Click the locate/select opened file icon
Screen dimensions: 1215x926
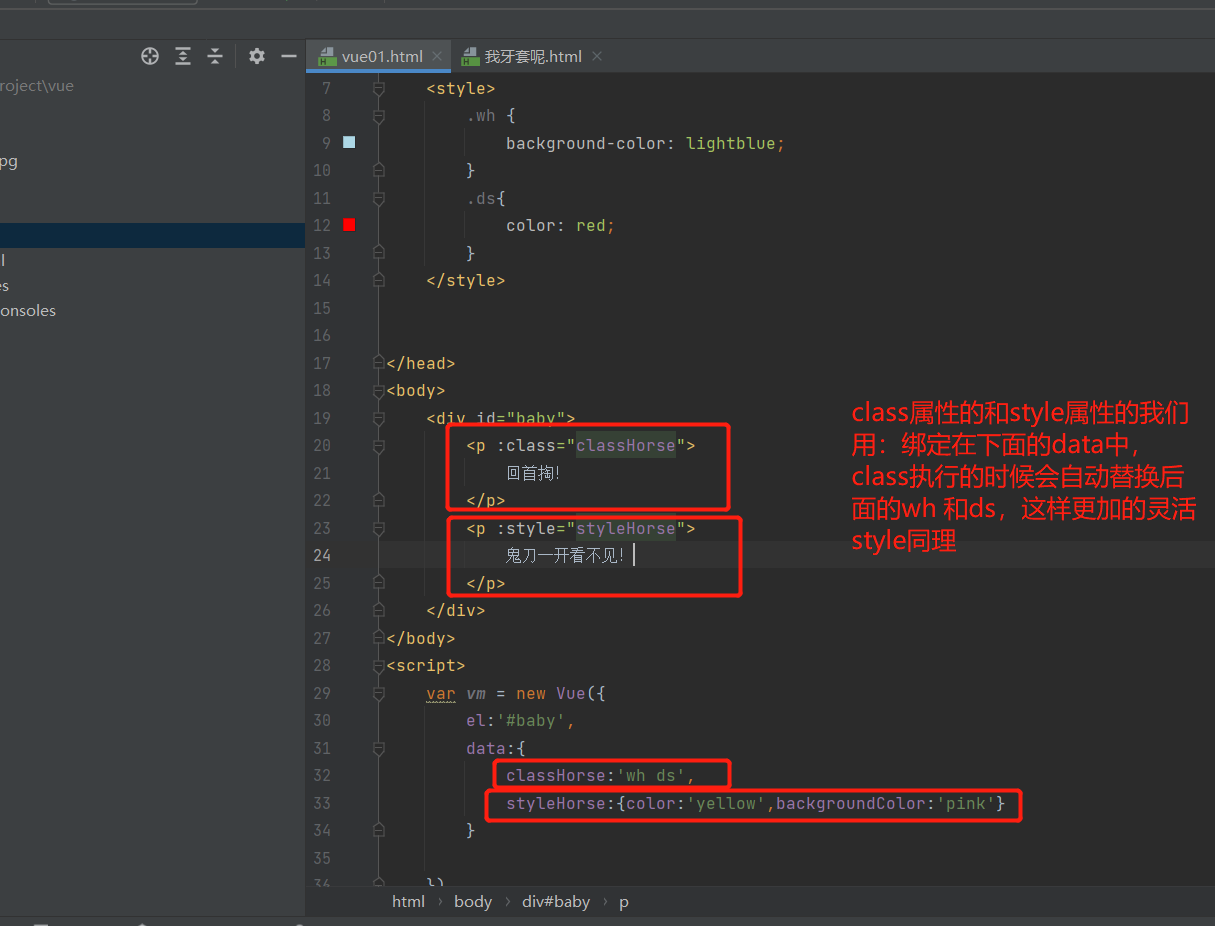click(x=150, y=56)
